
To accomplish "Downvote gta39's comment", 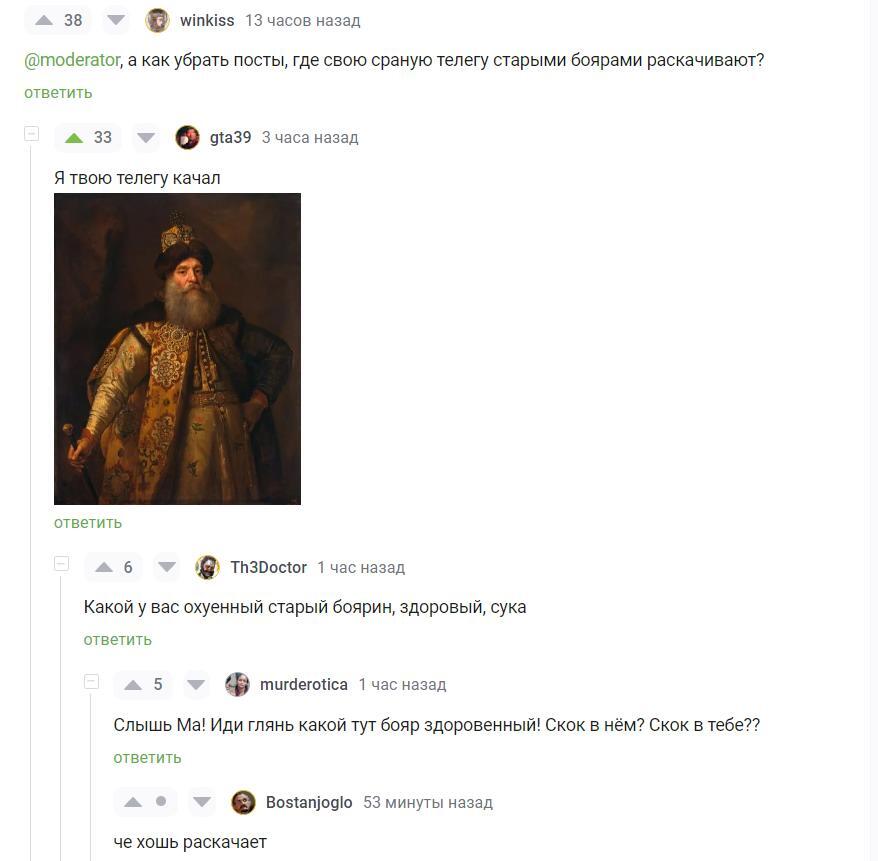I will (146, 138).
